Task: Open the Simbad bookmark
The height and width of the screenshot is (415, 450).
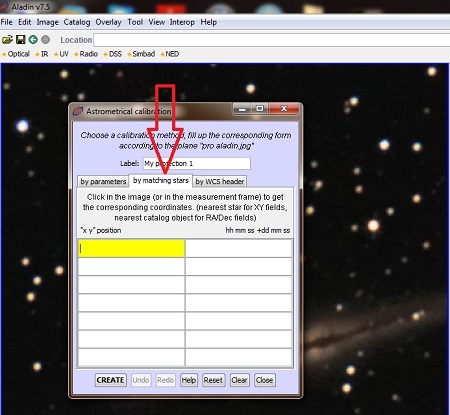Action: pos(144,54)
